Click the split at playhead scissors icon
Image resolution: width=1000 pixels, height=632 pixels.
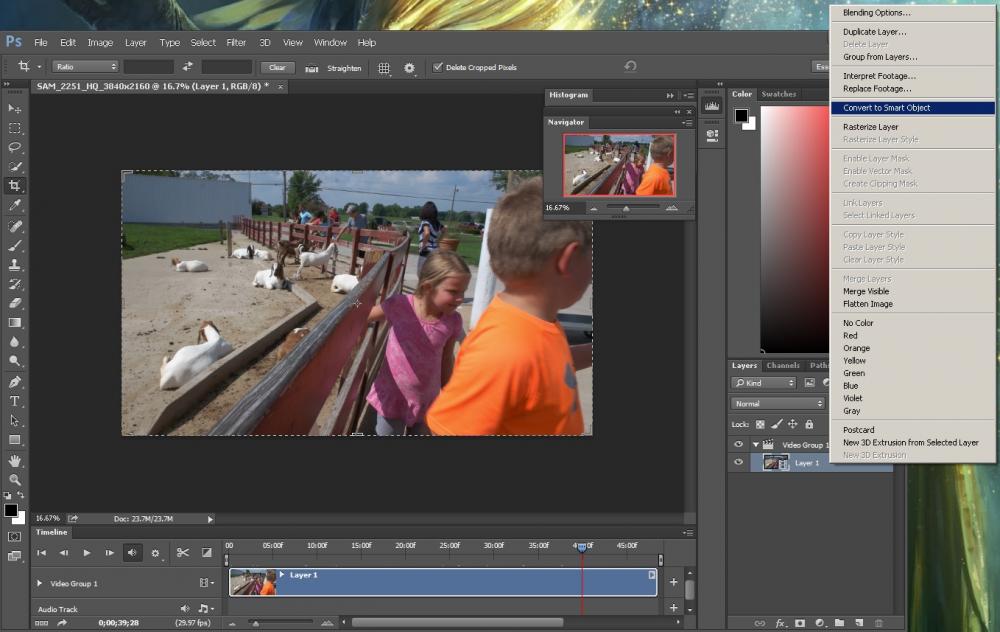183,552
